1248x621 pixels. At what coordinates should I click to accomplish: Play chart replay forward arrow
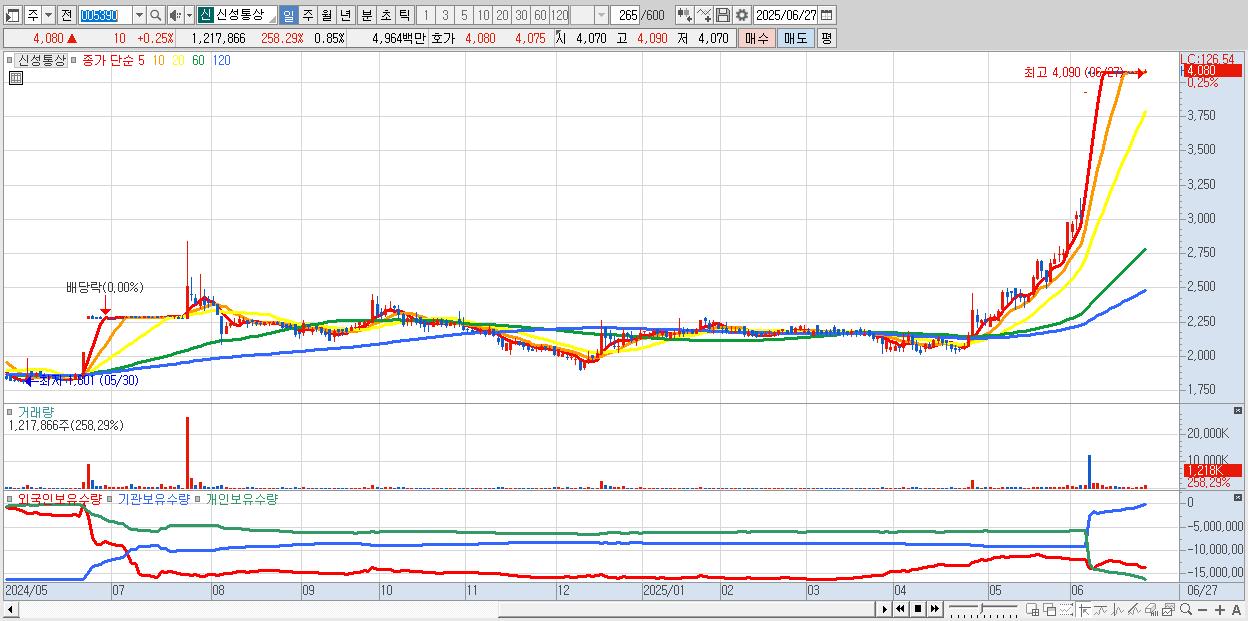(885, 609)
